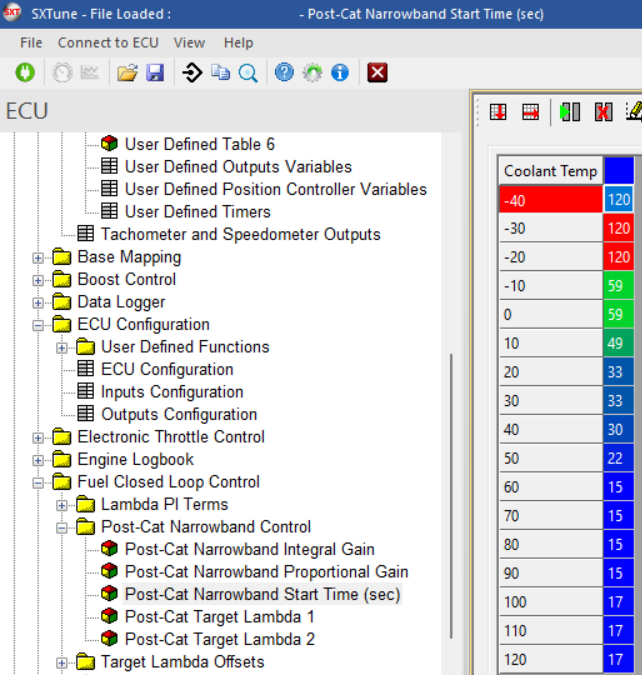This screenshot has height=675, width=642.
Task: Expand the Boost Control folder
Action: point(38,280)
